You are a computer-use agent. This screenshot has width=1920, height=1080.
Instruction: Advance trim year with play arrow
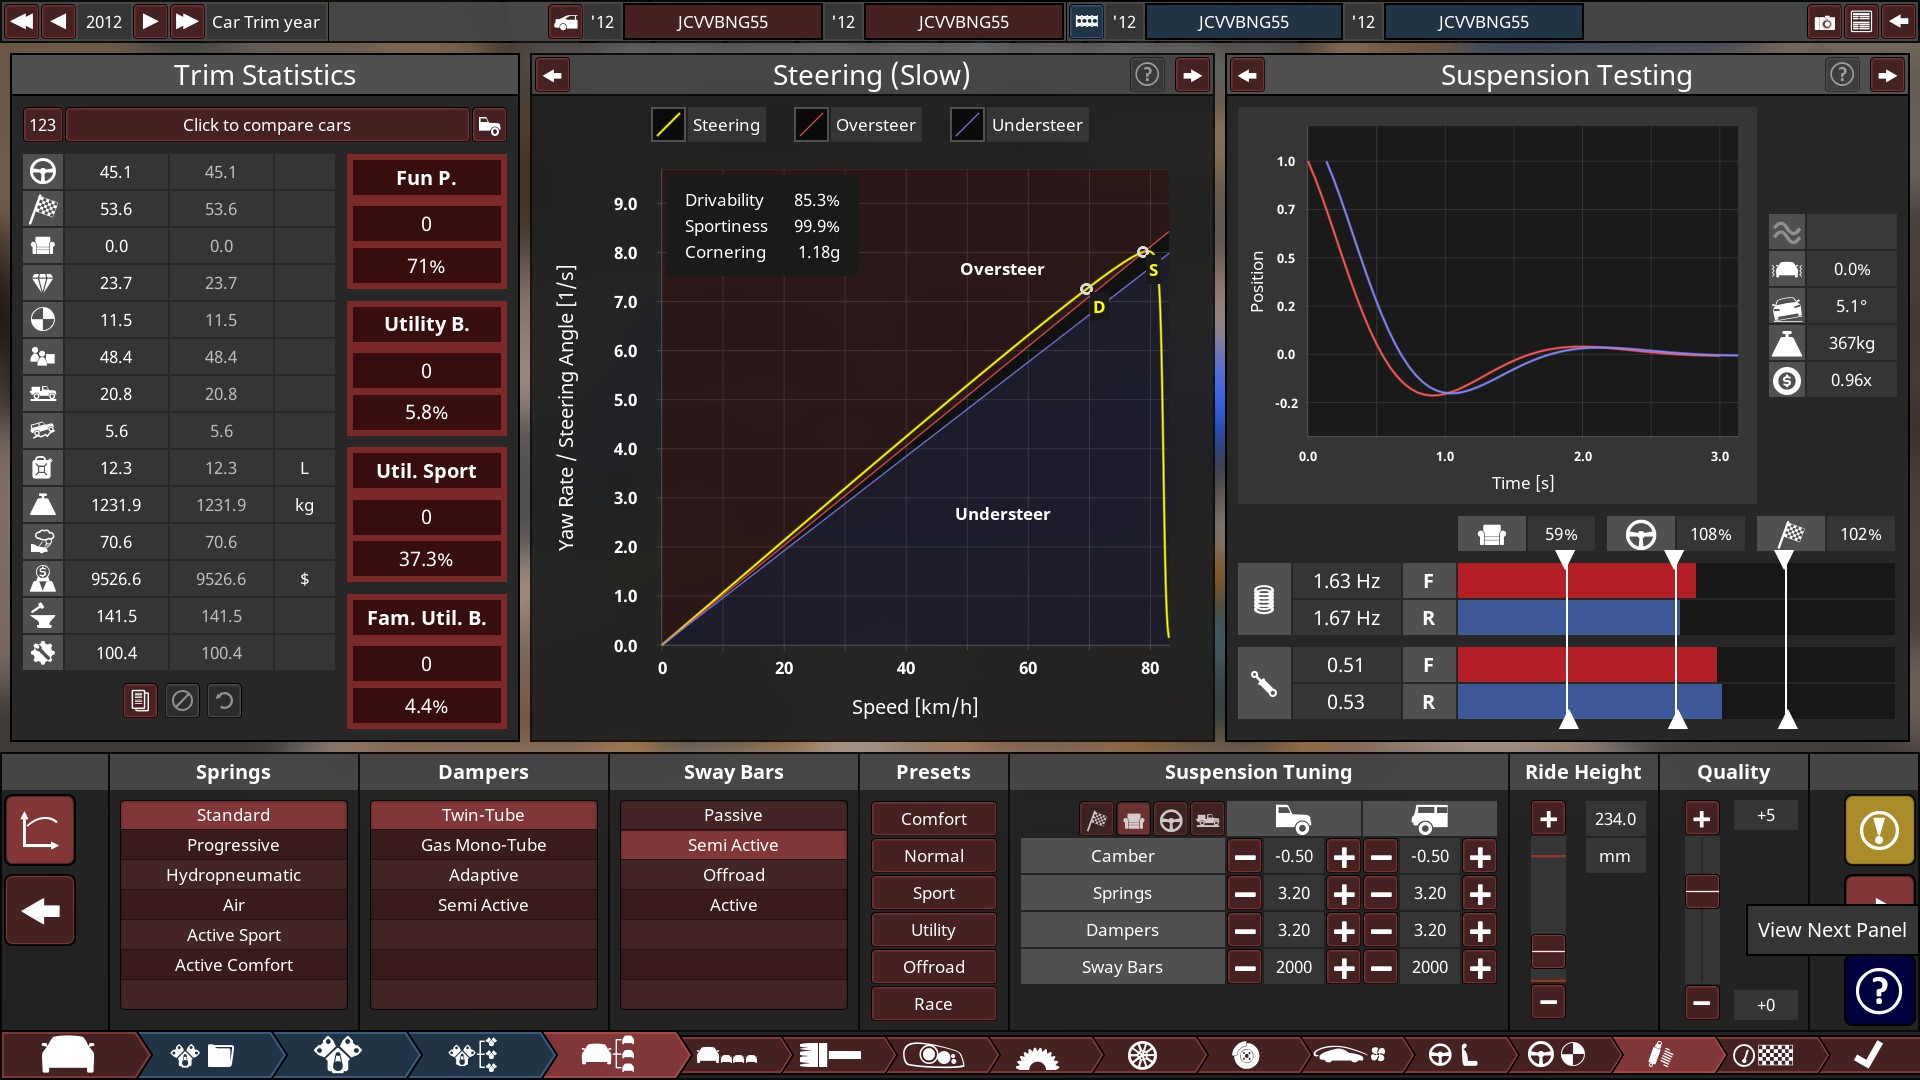[149, 21]
